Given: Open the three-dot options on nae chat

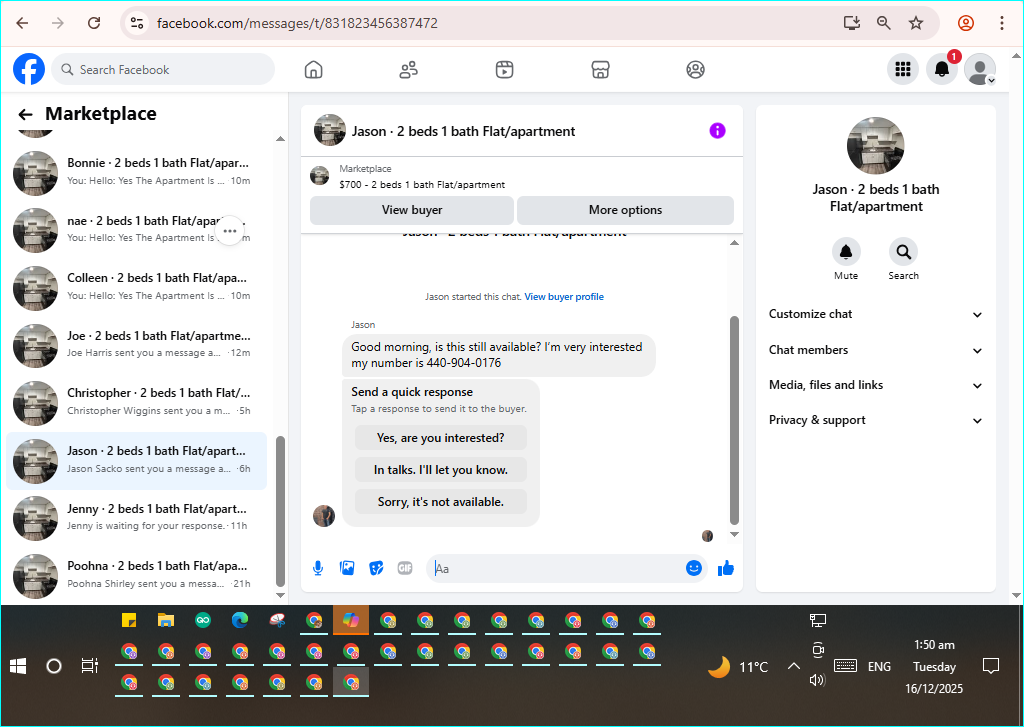Looking at the screenshot, I should click(229, 231).
